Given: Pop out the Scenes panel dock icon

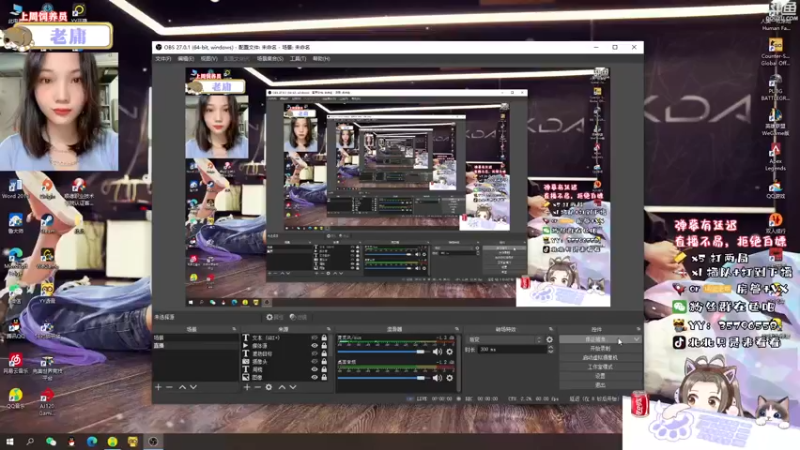Looking at the screenshot, I should coord(234,330).
